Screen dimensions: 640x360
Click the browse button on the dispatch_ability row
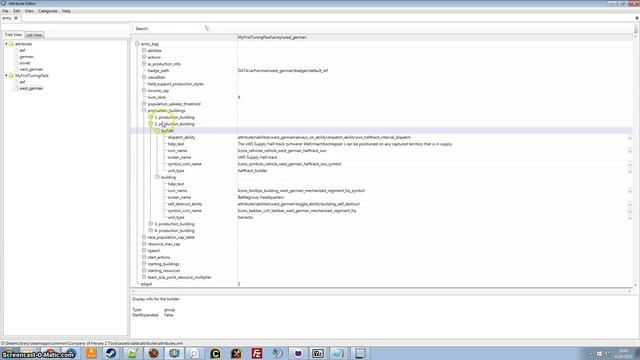(630, 138)
